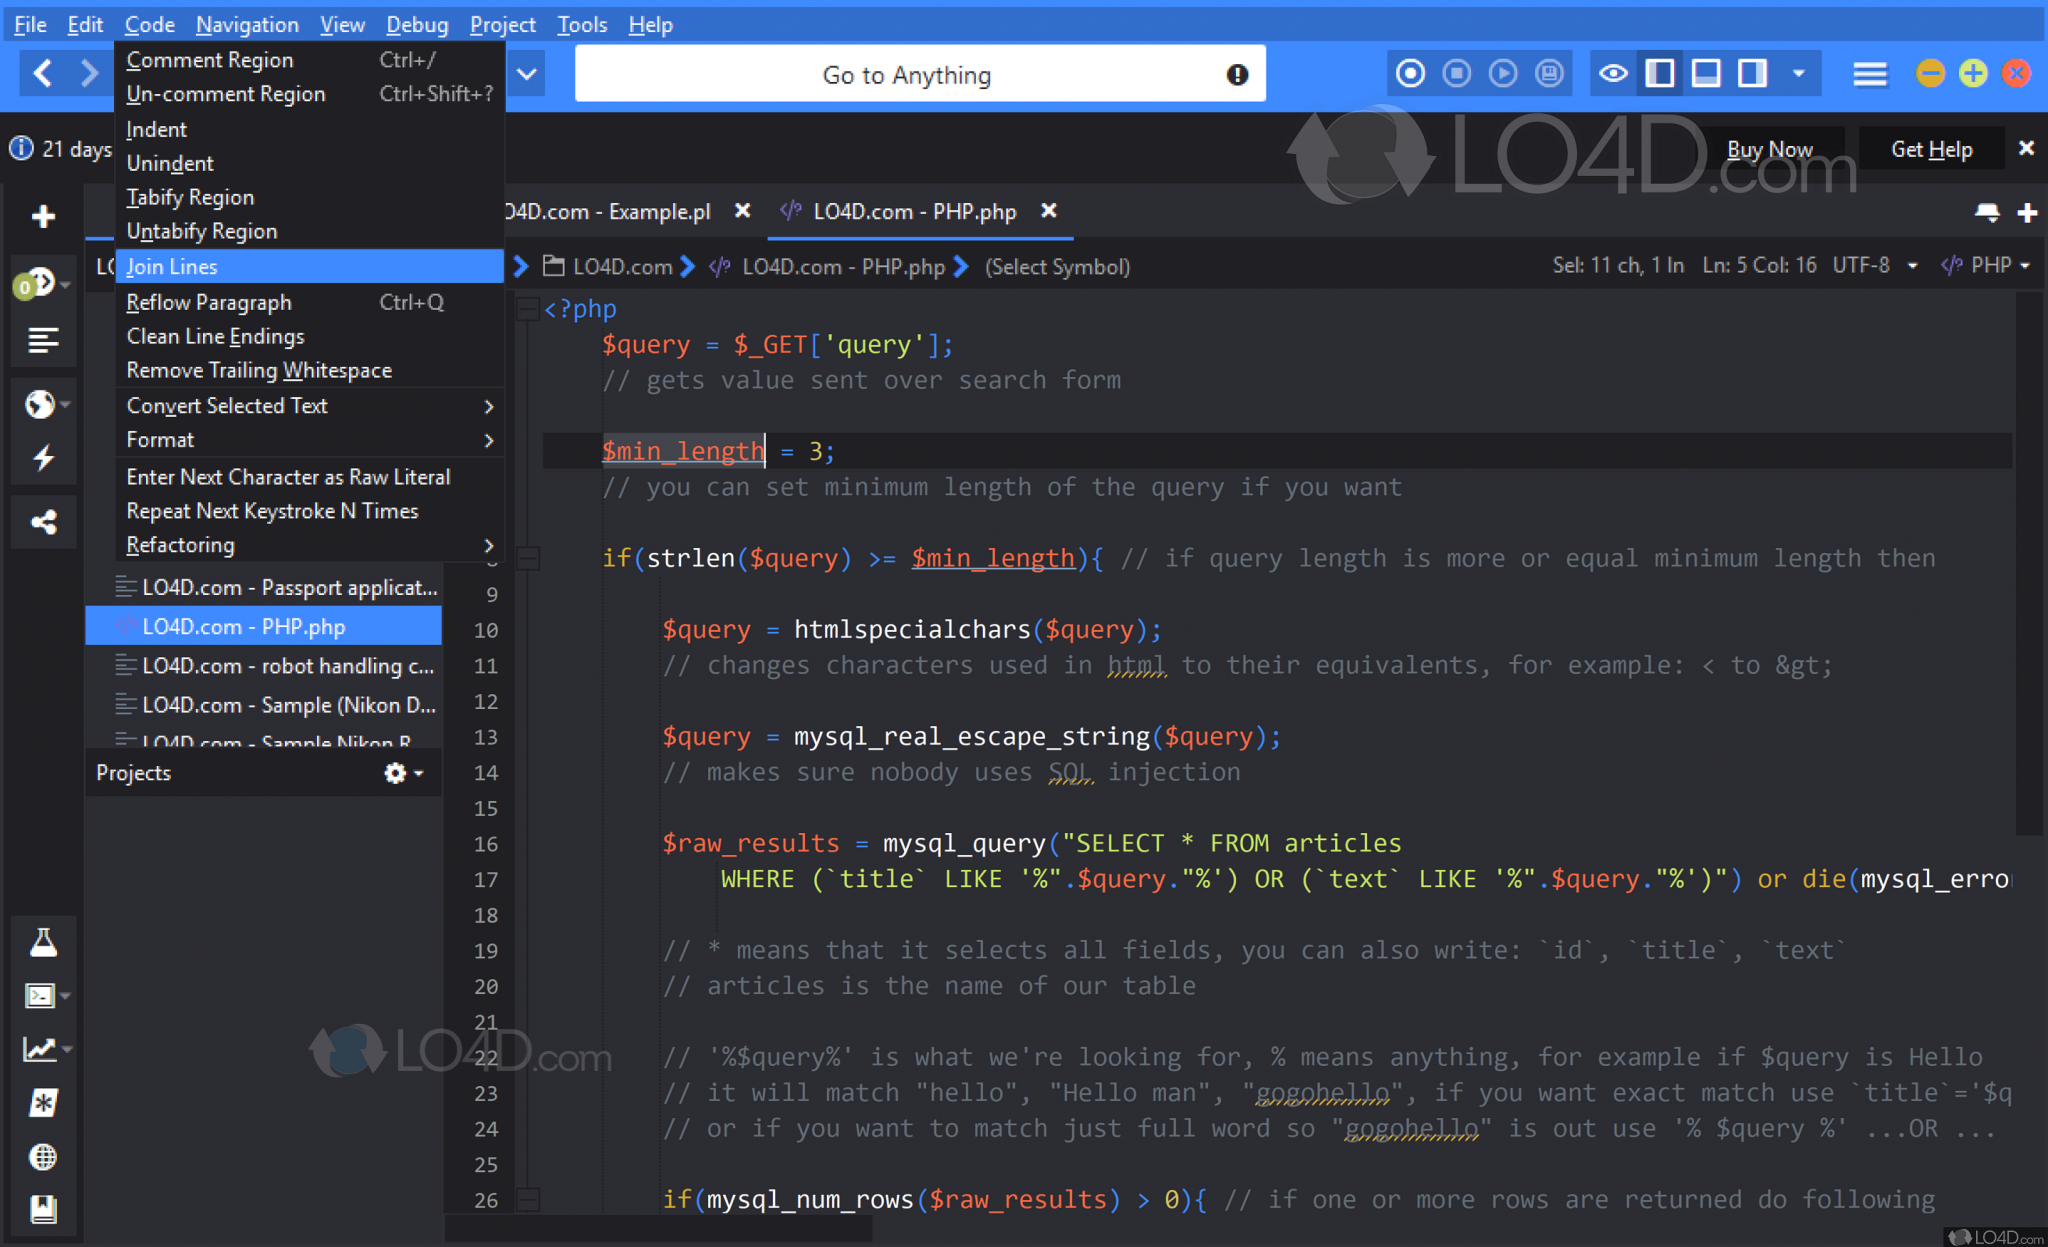The width and height of the screenshot is (2048, 1247).
Task: Click the Play Last Macro icon
Action: tap(1502, 73)
